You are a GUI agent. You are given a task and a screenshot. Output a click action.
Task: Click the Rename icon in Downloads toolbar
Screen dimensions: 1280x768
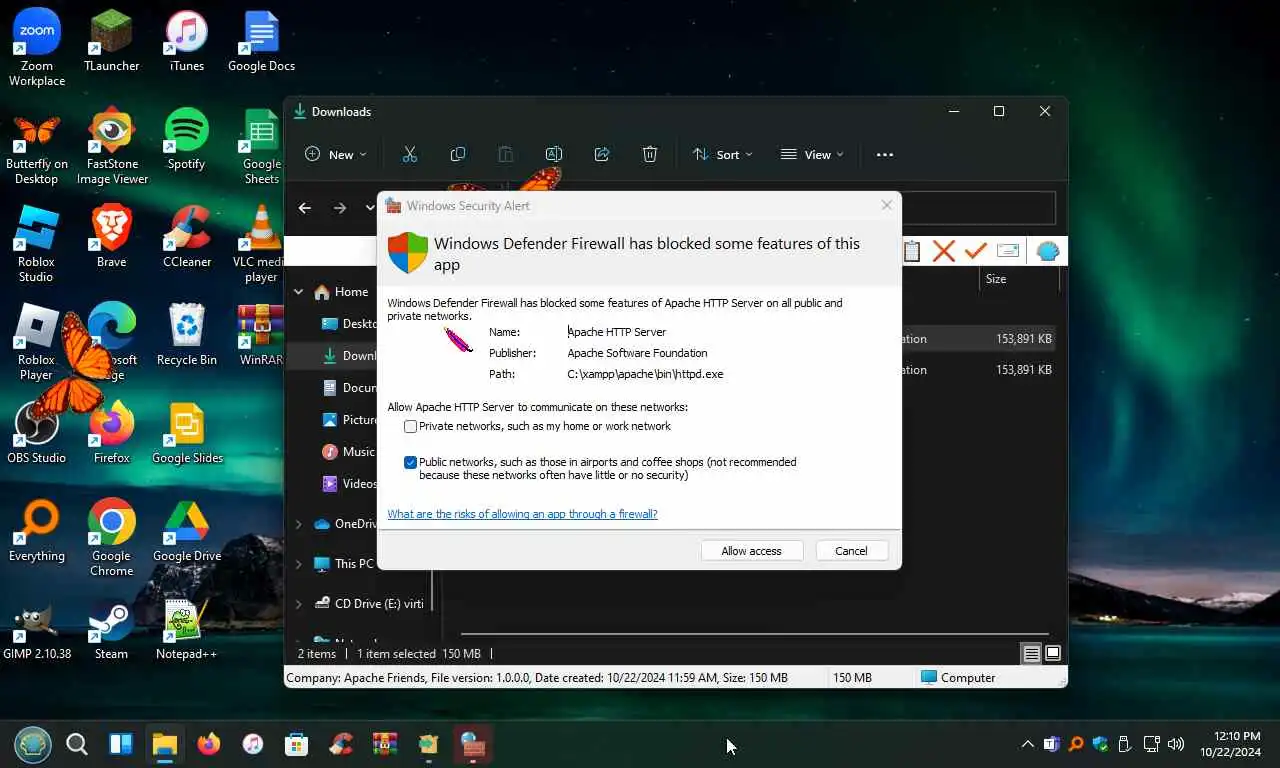pyautogui.click(x=553, y=154)
